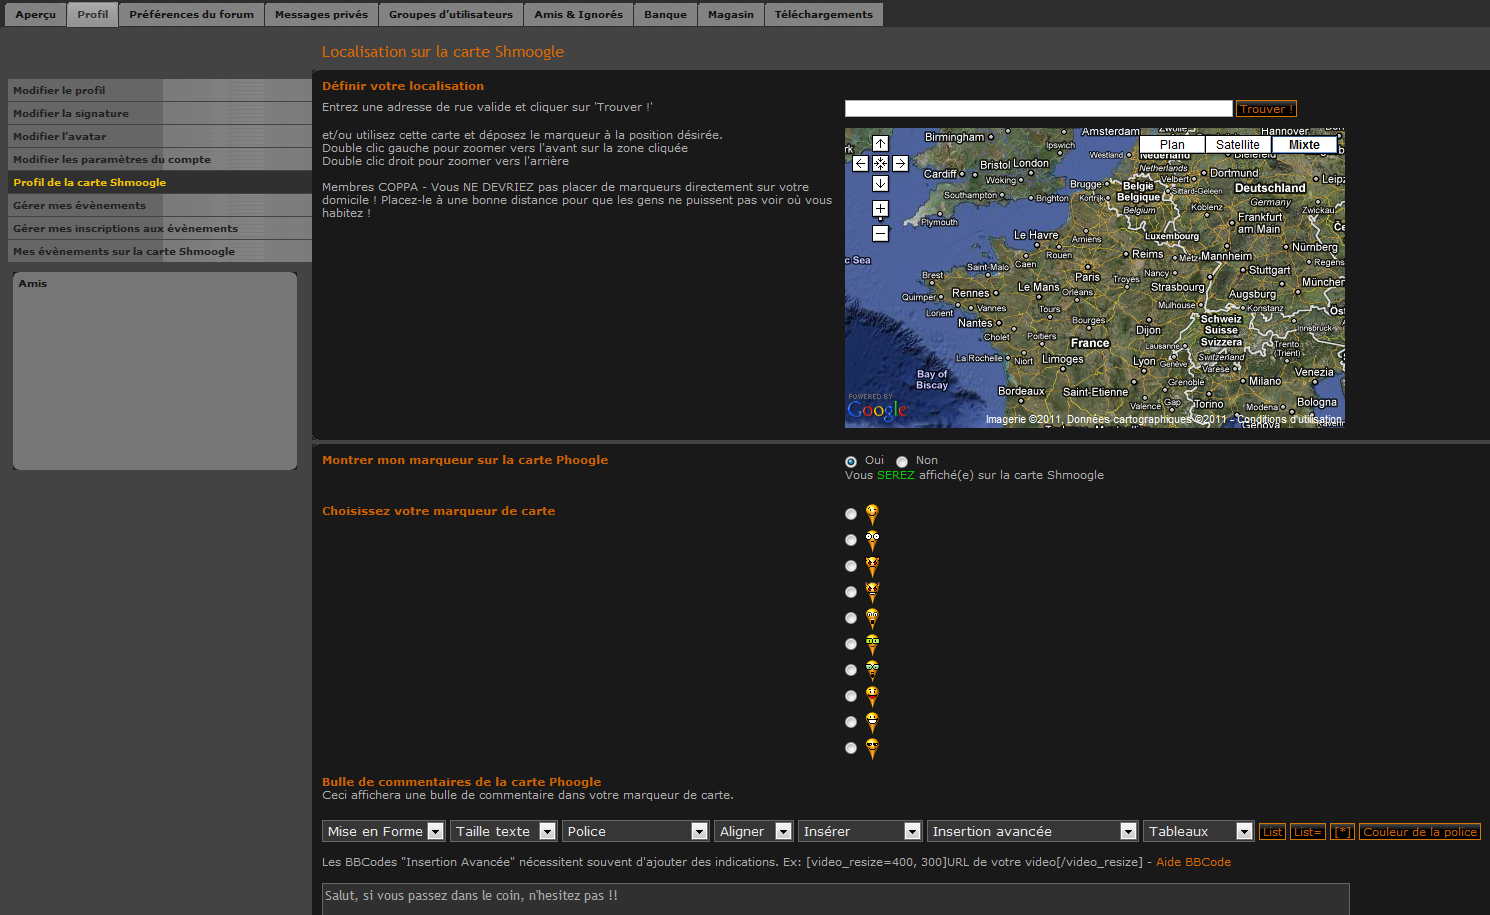Pan the map left with the arrow

pyautogui.click(x=860, y=163)
